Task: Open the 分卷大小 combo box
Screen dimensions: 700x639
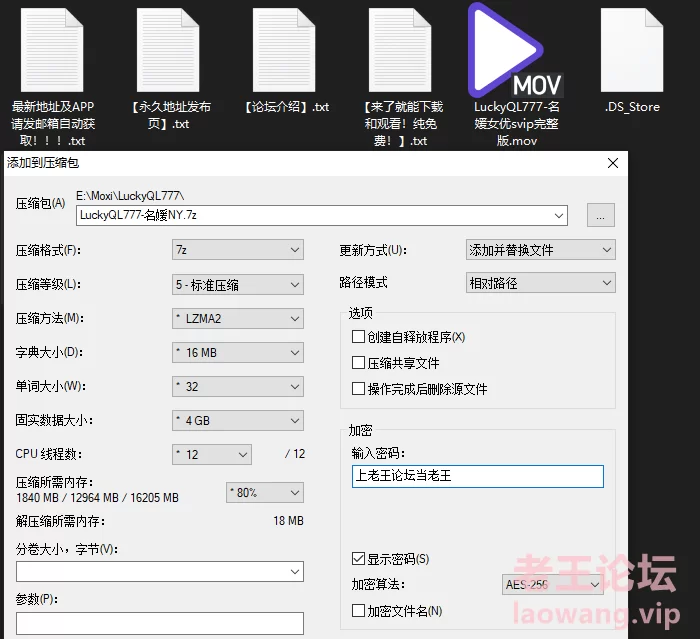Action: 160,572
